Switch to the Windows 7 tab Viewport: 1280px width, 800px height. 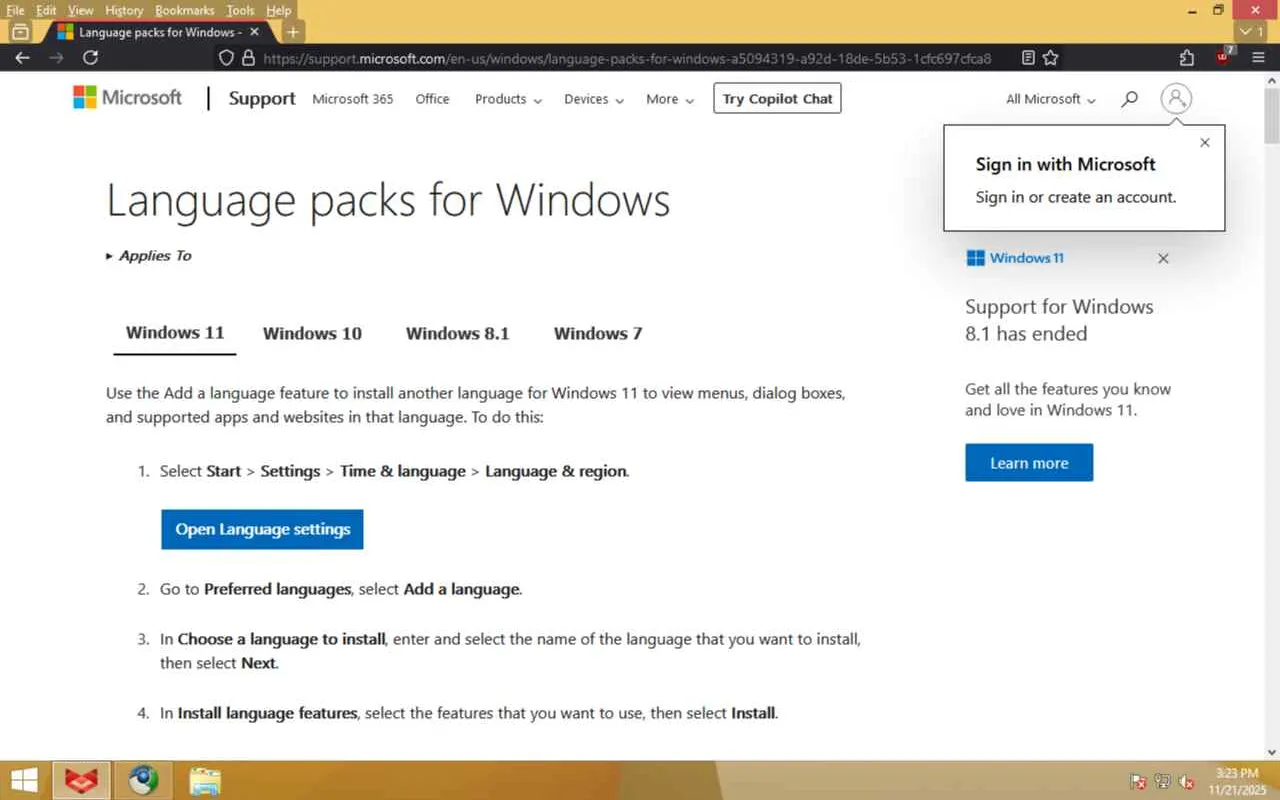pos(598,334)
